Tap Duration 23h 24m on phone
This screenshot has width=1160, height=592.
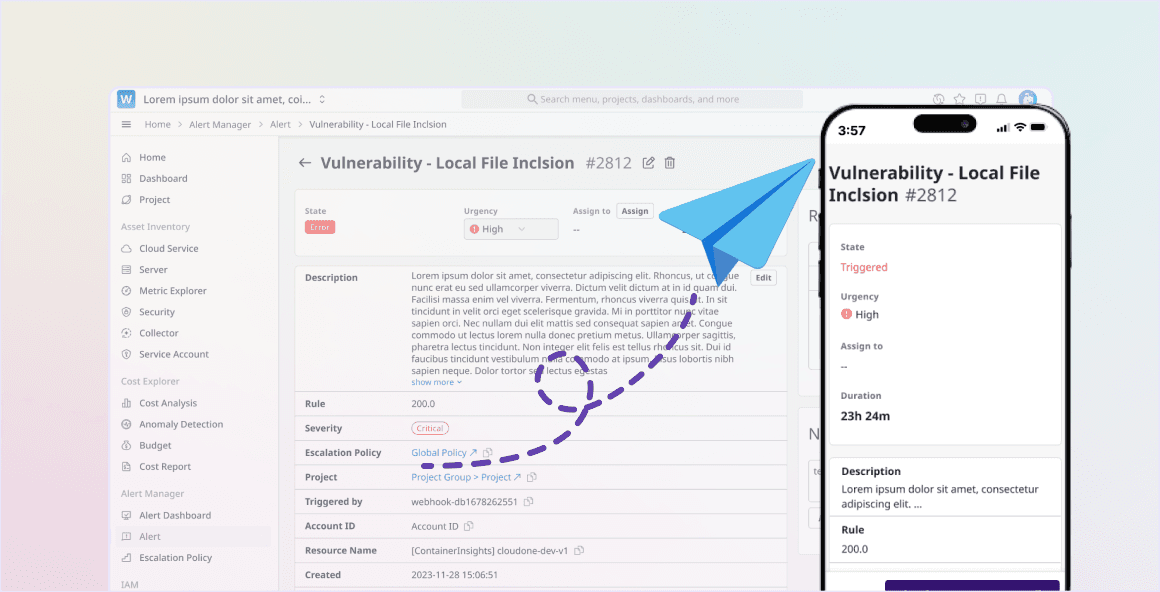point(865,416)
